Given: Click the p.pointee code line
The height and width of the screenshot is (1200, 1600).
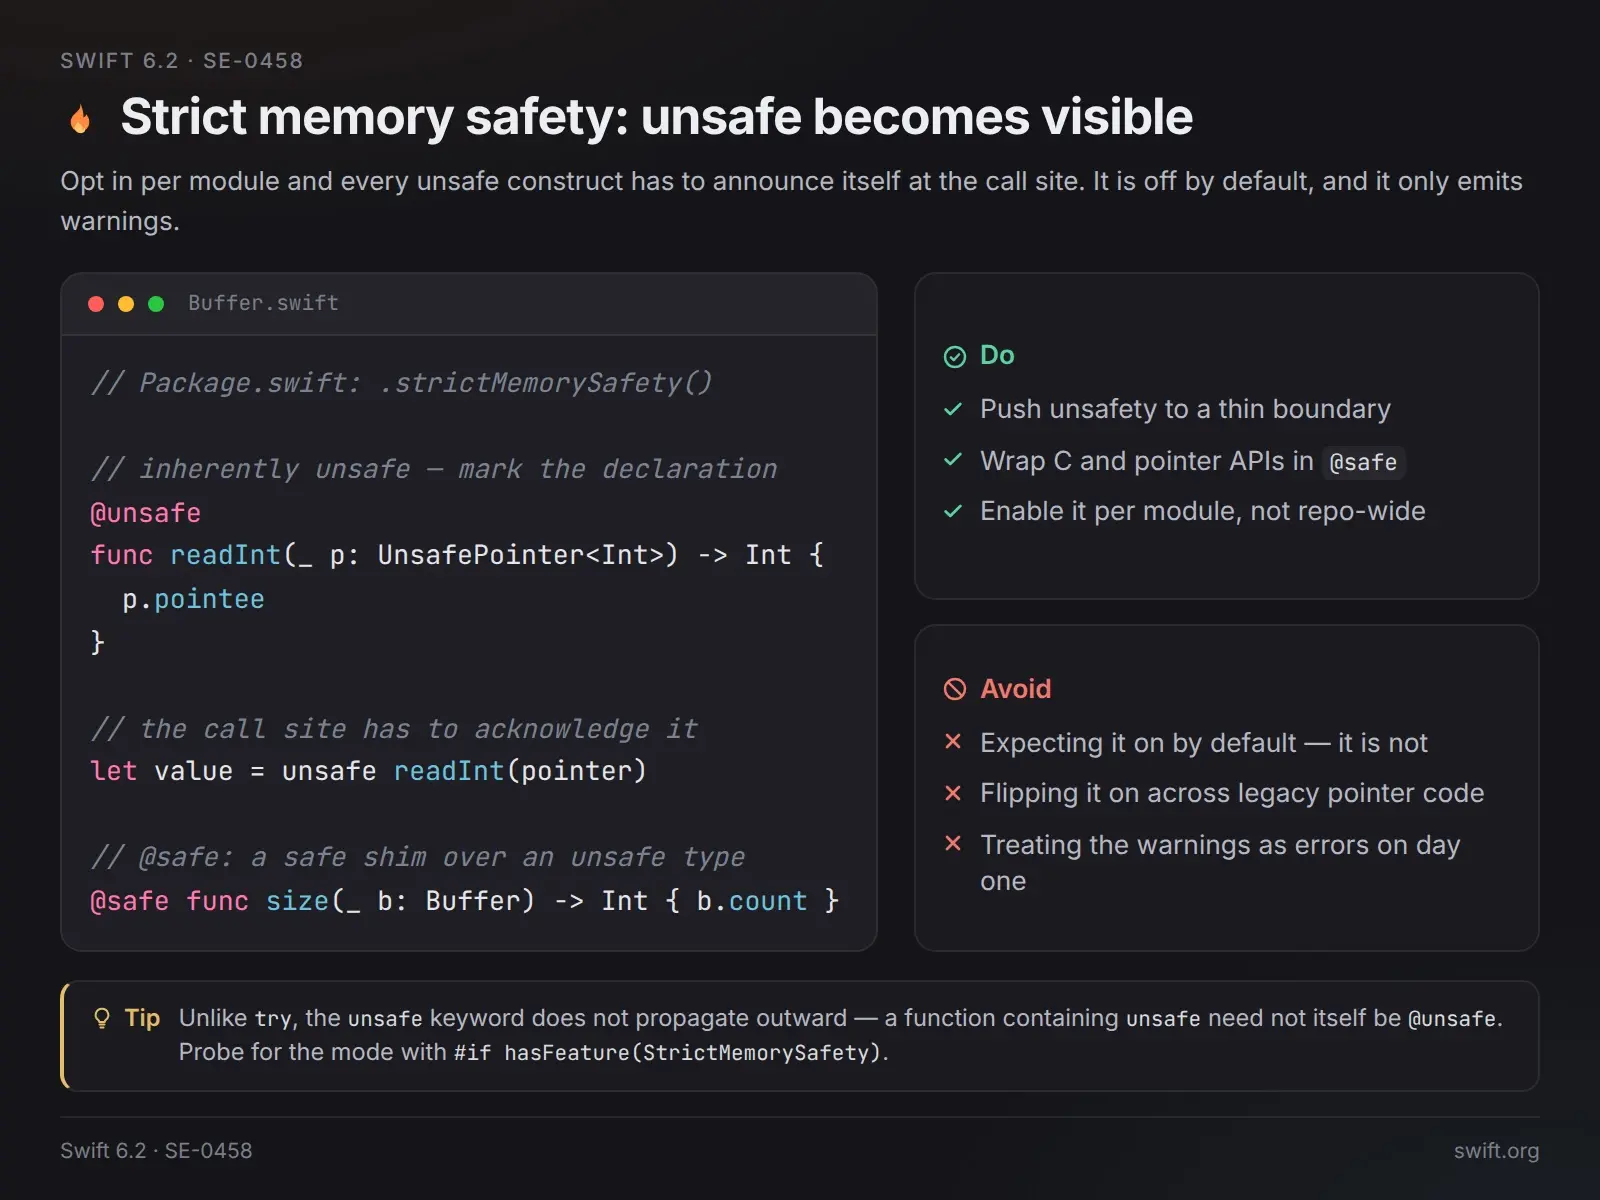Looking at the screenshot, I should point(193,599).
